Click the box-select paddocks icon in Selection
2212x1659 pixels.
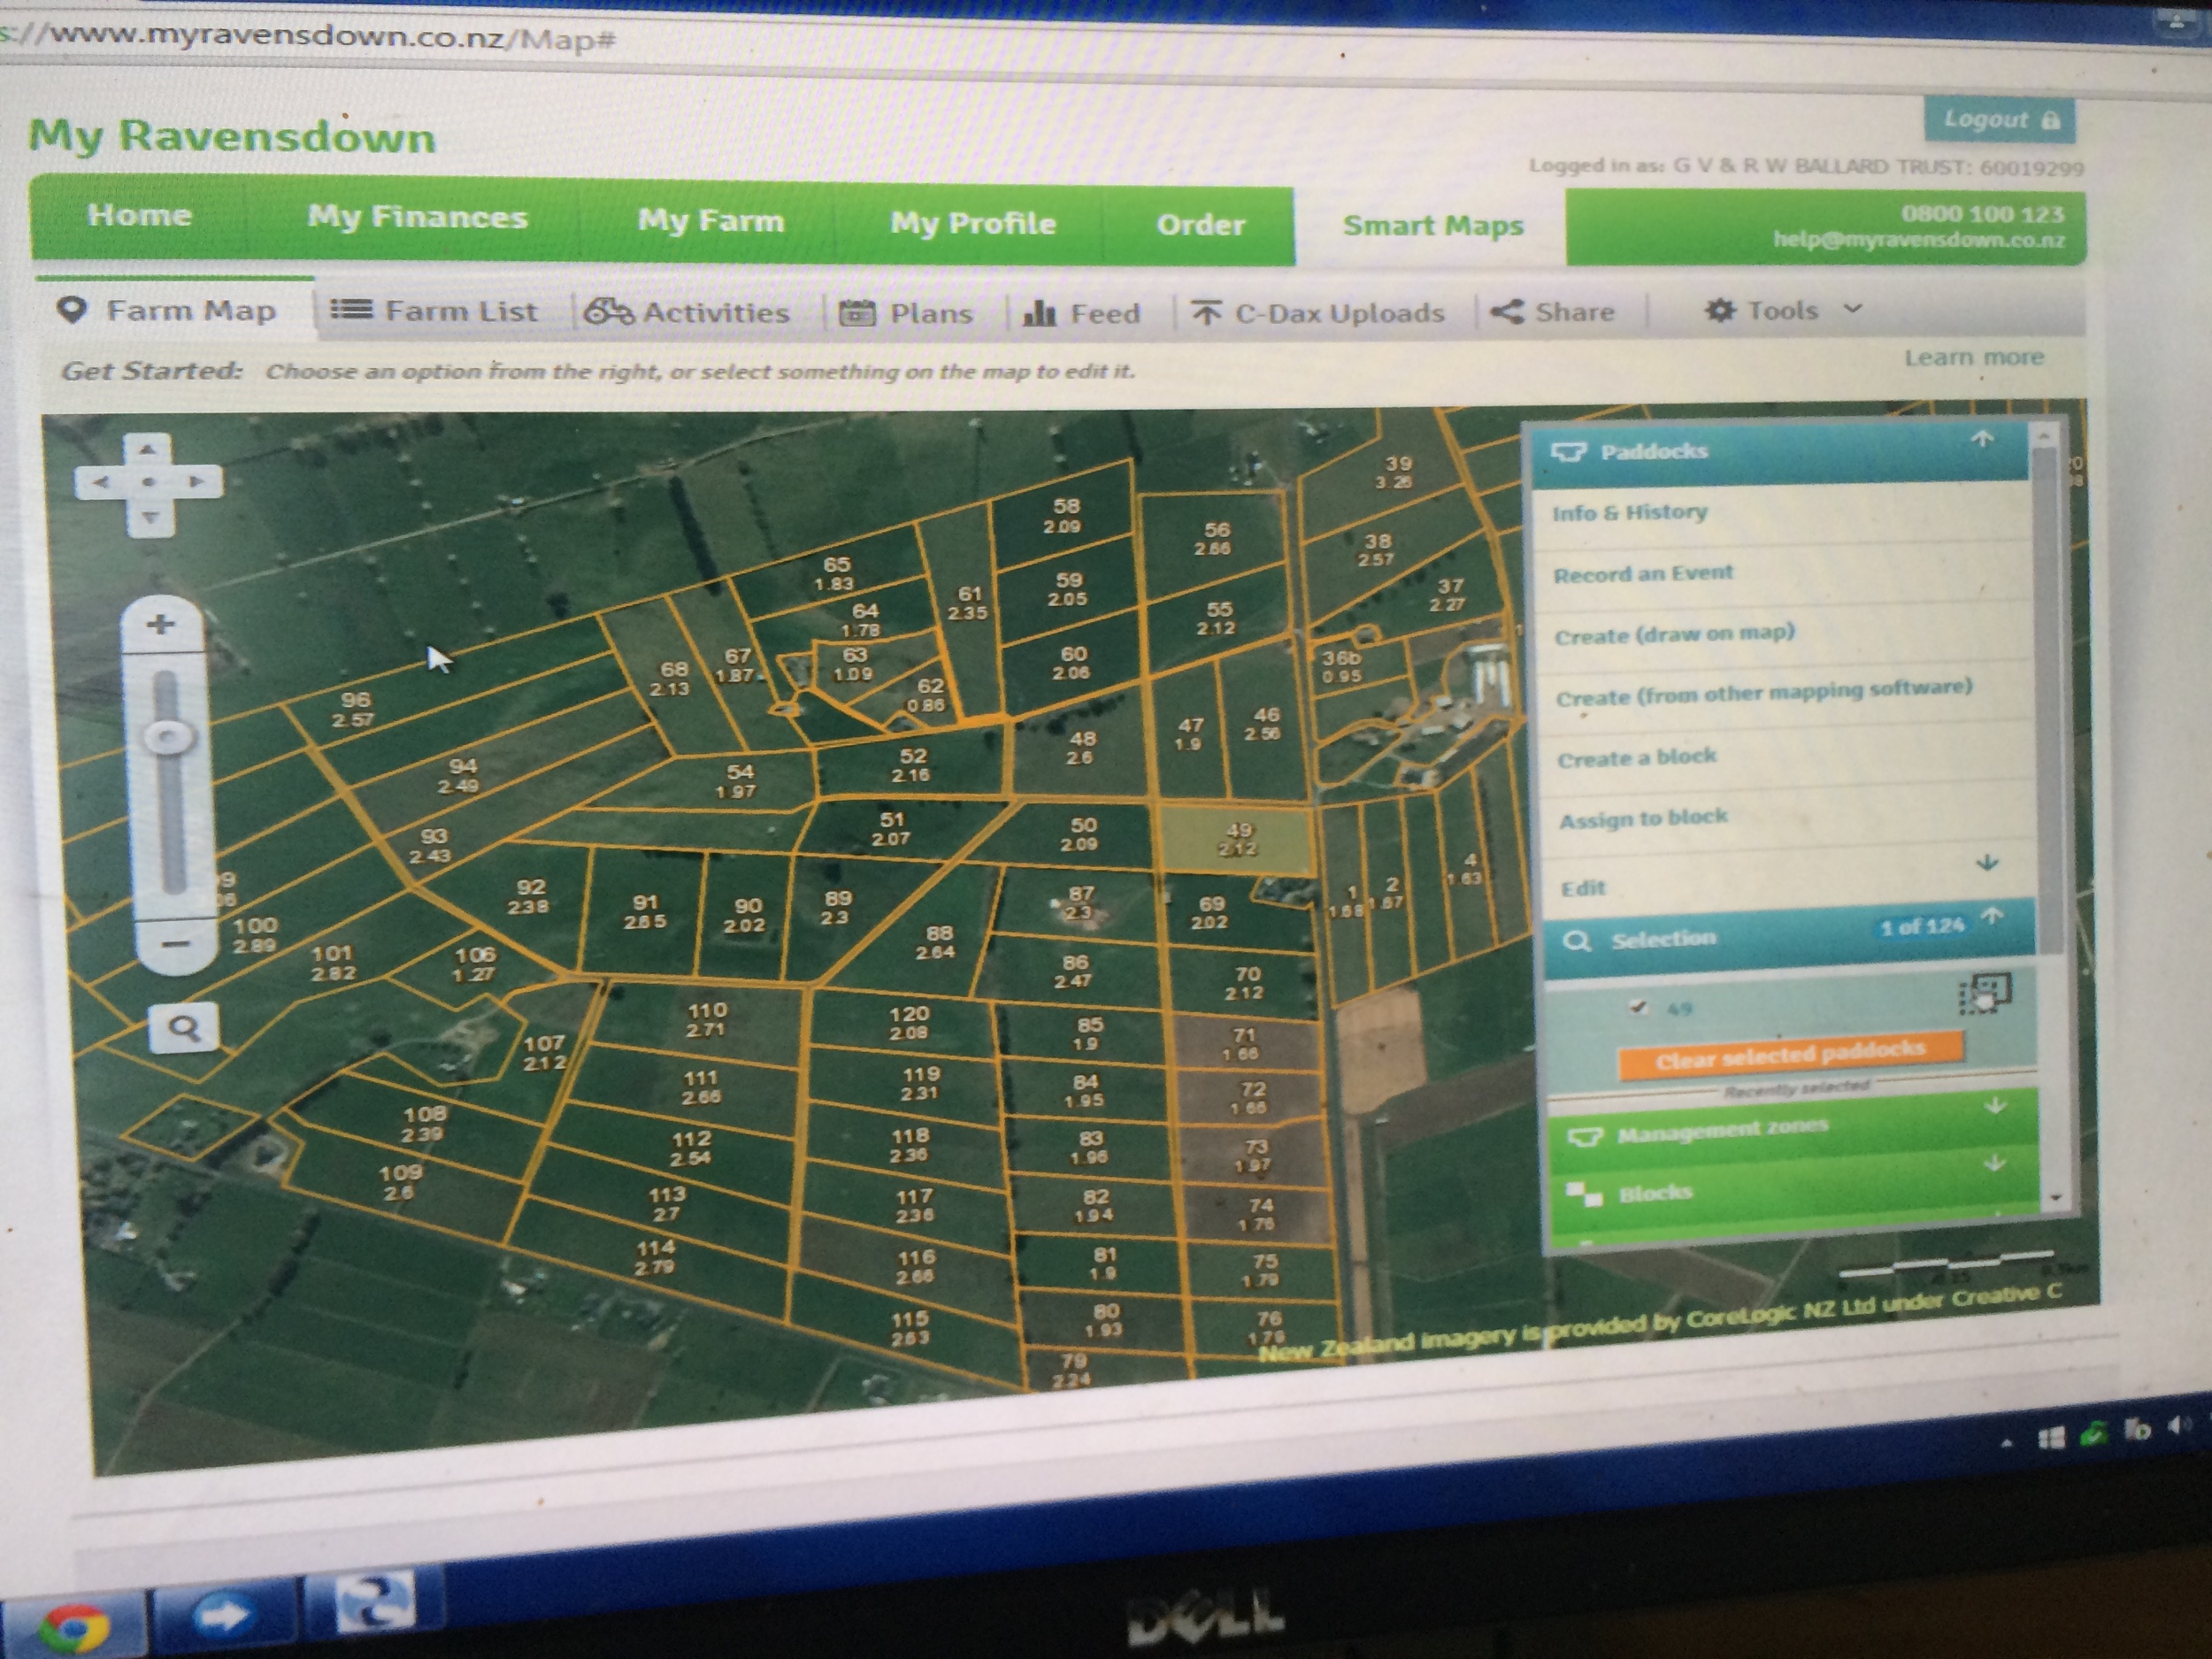1984,994
